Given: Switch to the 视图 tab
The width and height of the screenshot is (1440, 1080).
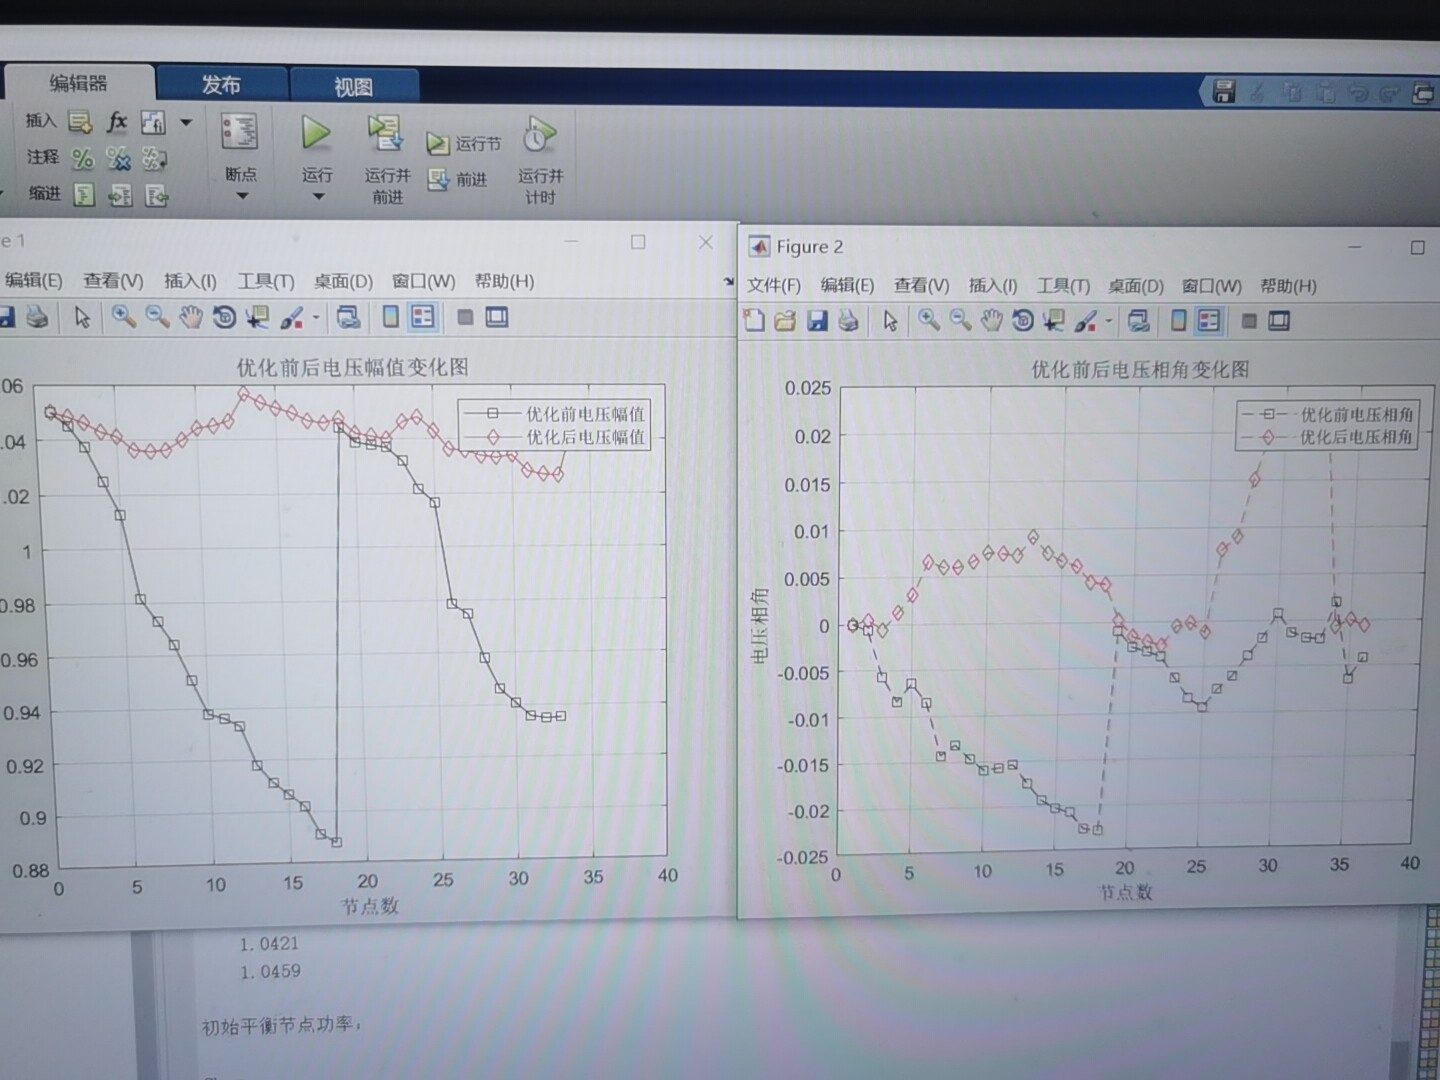Looking at the screenshot, I should tap(353, 87).
